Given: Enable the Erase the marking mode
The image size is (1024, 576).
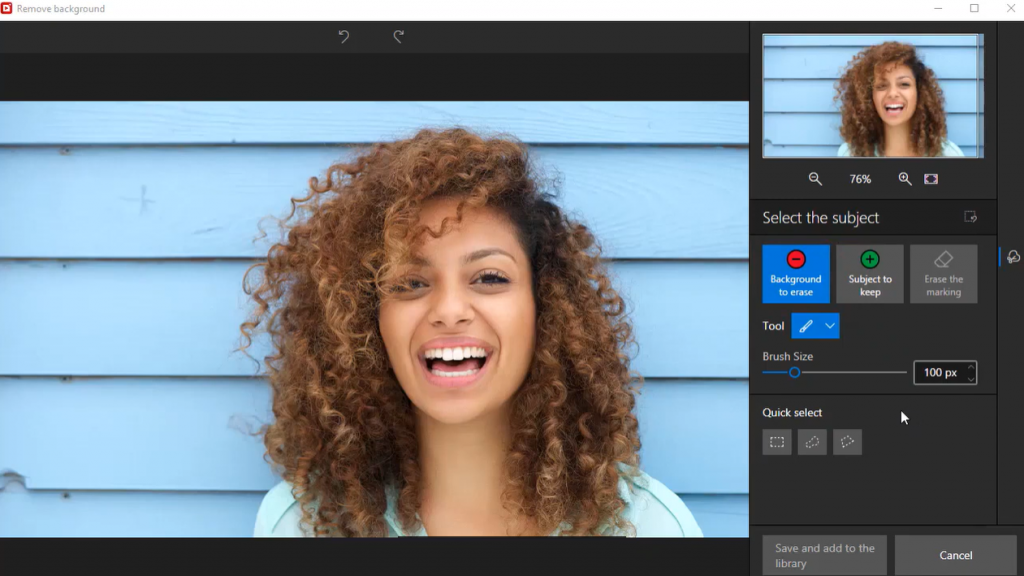Looking at the screenshot, I should pyautogui.click(x=943, y=273).
